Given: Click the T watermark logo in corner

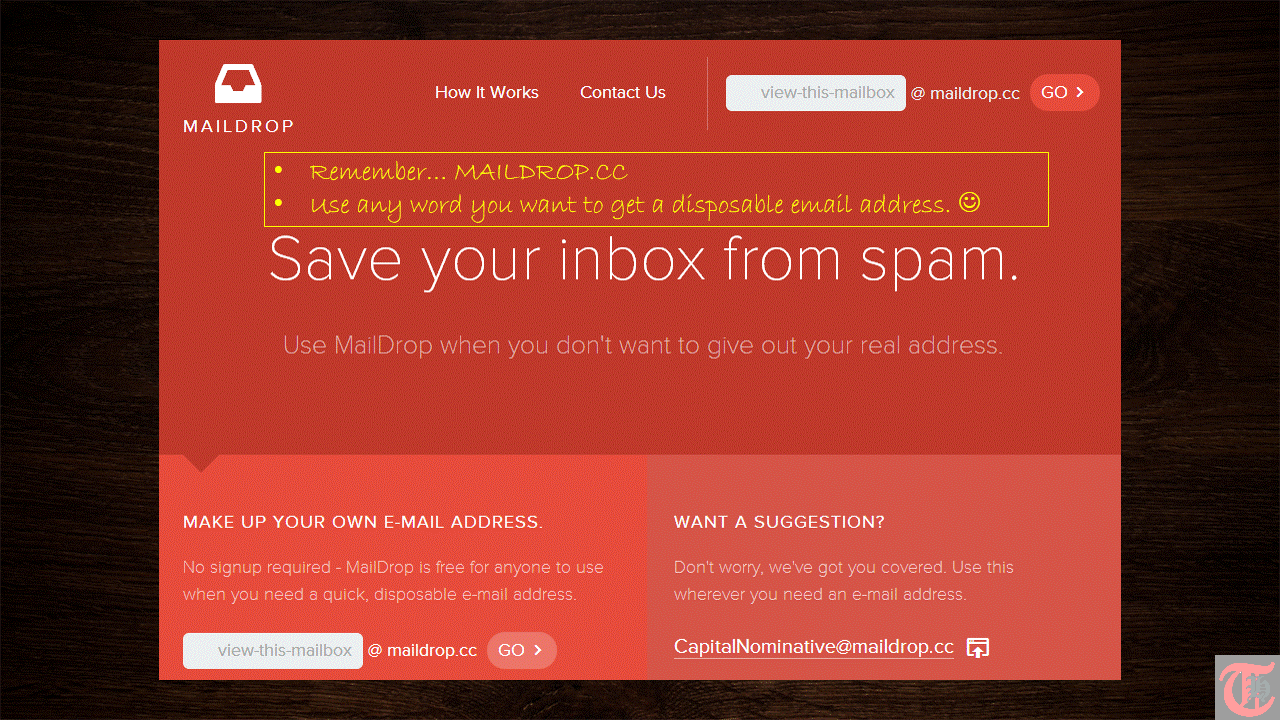Looking at the screenshot, I should tap(1247, 688).
